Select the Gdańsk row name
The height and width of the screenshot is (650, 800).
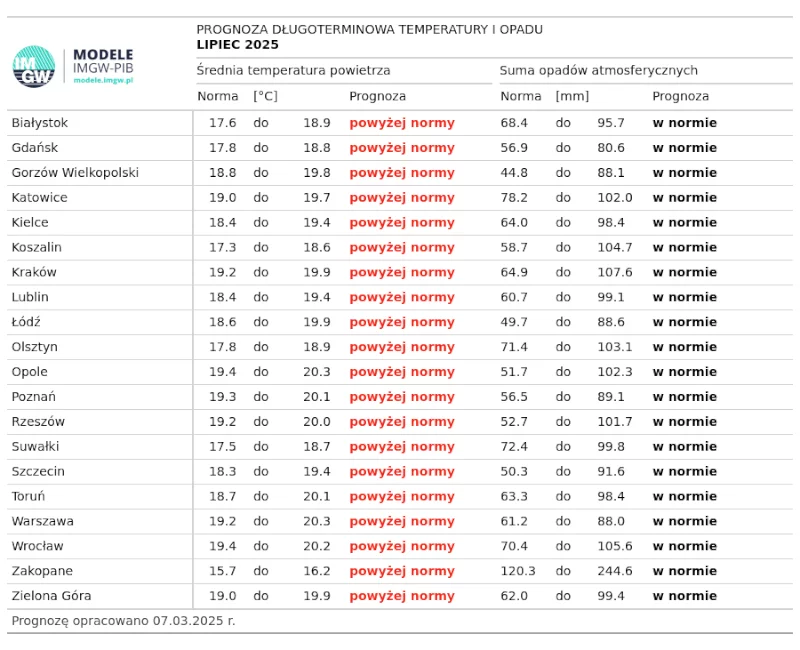(35, 148)
